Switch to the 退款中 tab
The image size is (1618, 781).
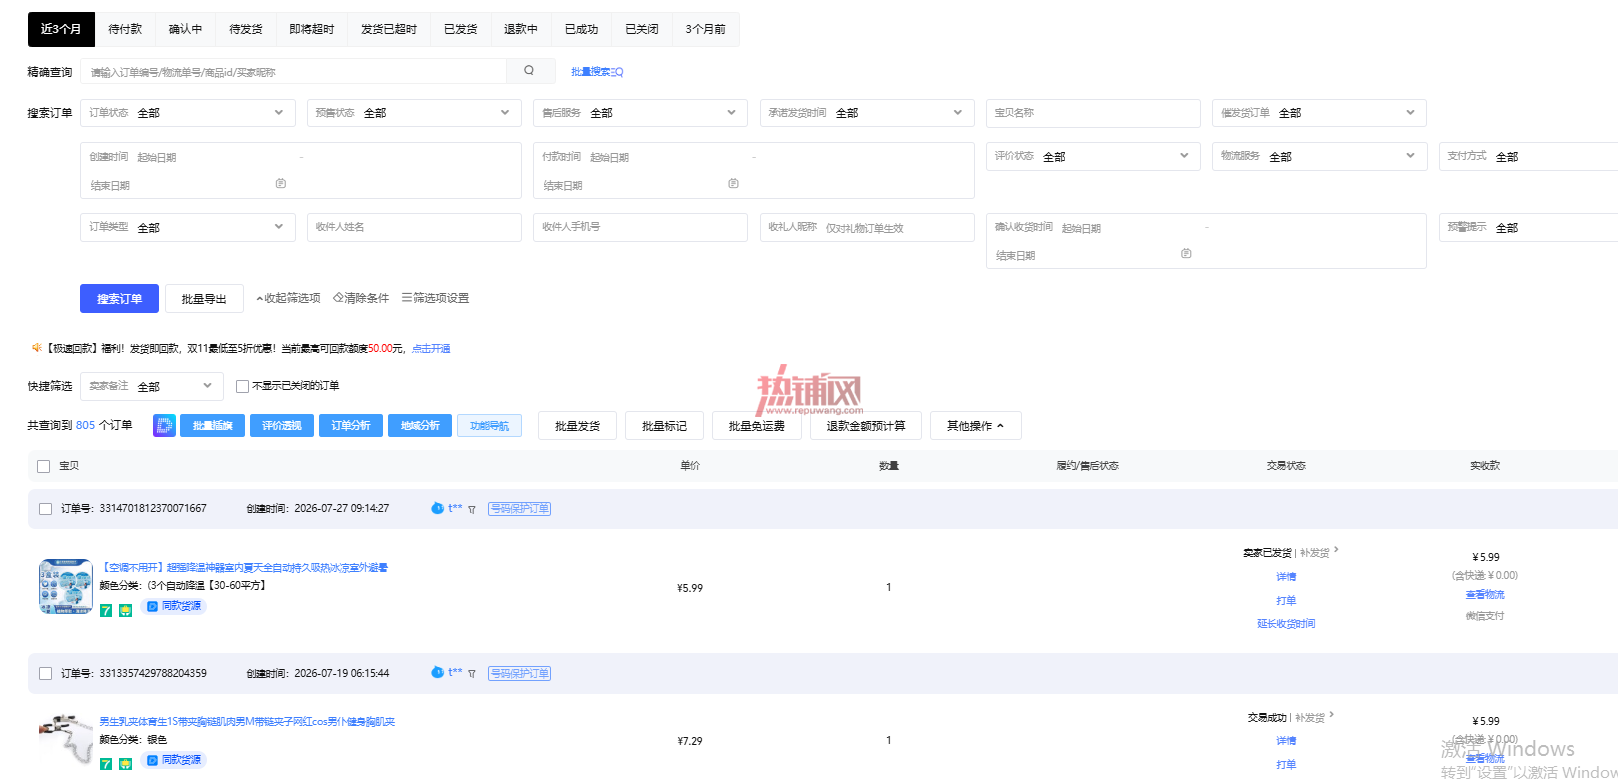[521, 29]
